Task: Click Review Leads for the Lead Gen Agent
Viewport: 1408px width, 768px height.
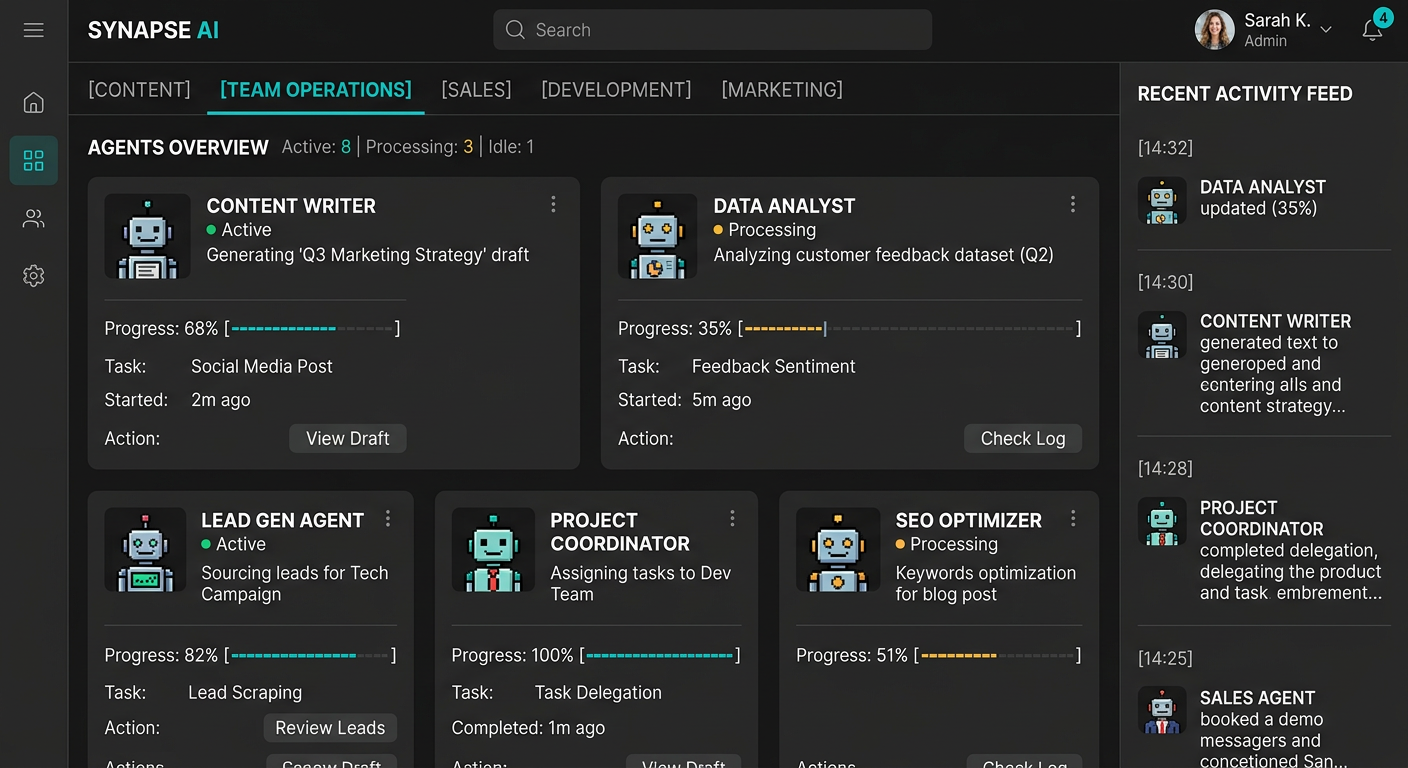Action: (x=330, y=728)
